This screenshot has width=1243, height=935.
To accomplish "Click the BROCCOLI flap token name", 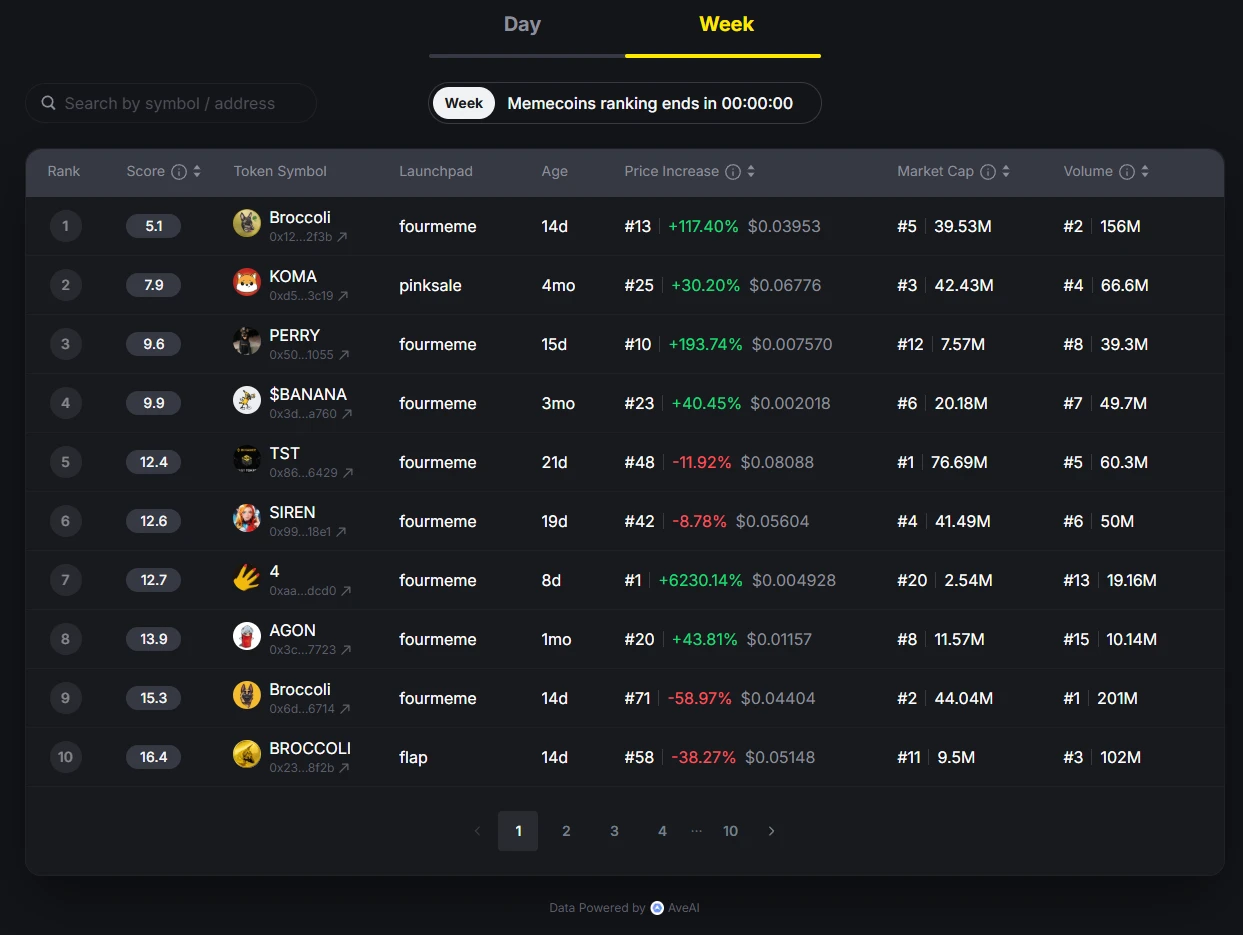I will pyautogui.click(x=310, y=748).
